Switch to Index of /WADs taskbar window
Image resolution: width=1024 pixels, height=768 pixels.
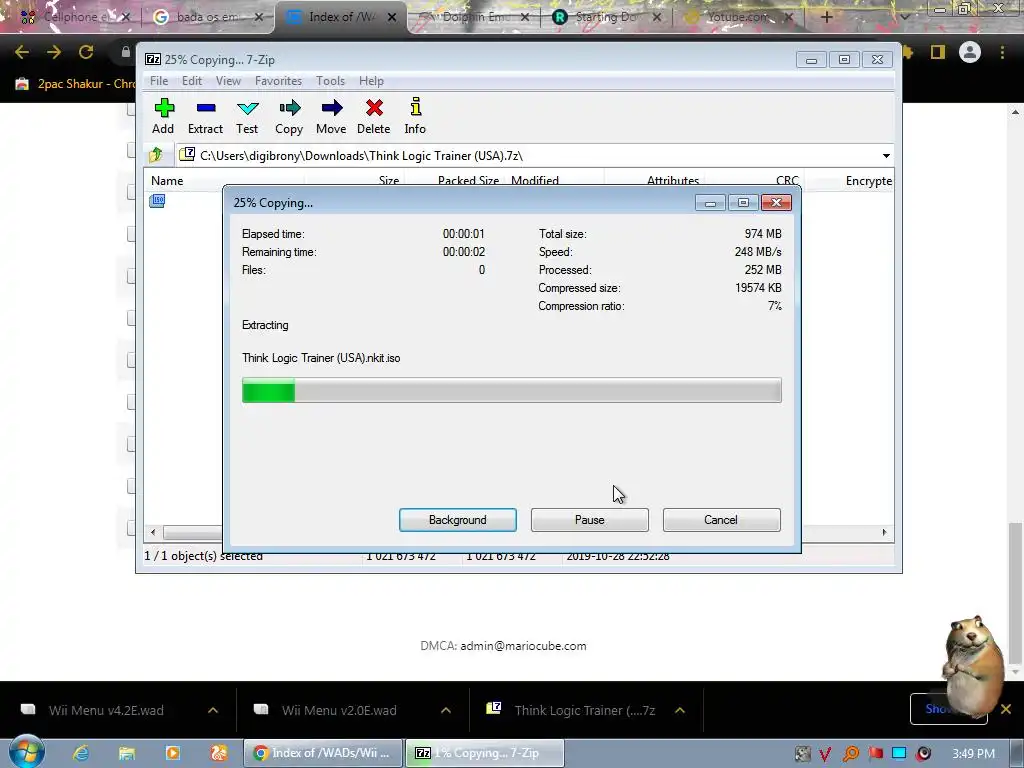coord(323,753)
